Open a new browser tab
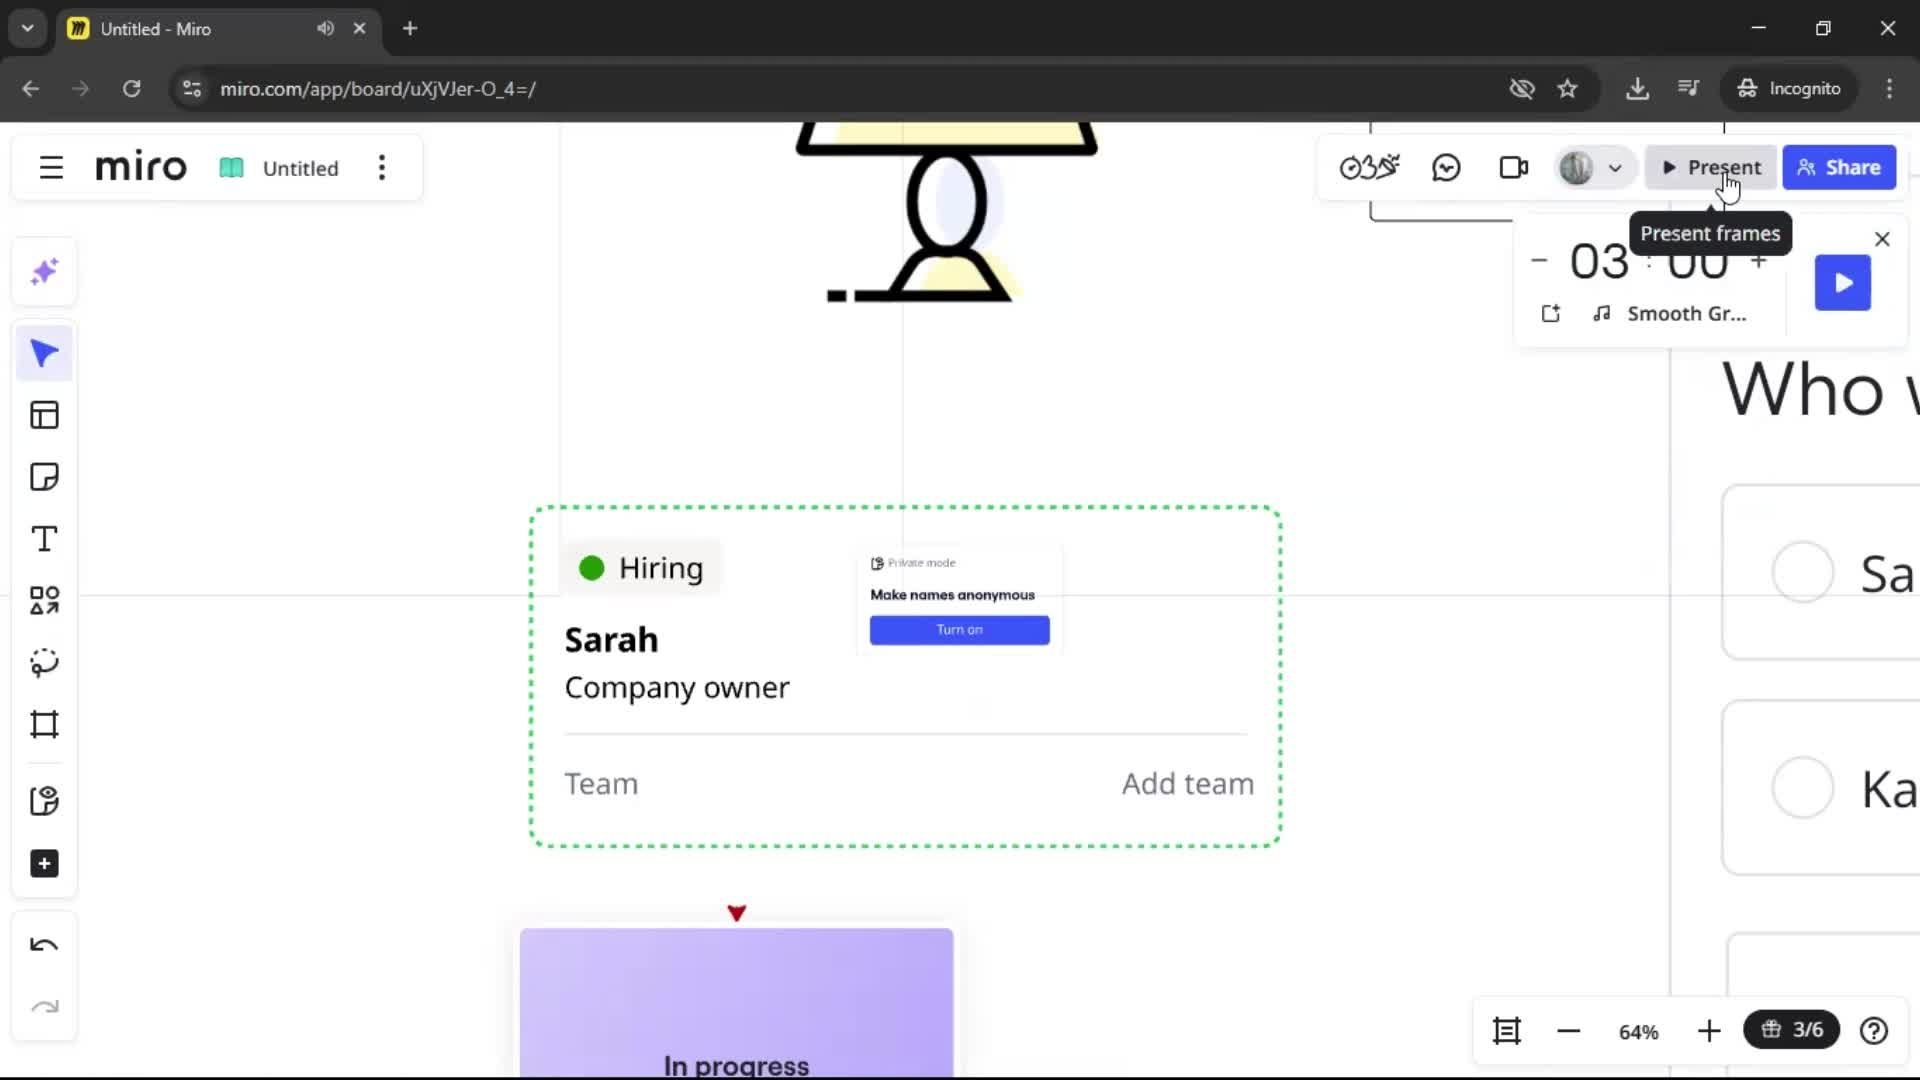This screenshot has height=1080, width=1920. click(410, 28)
